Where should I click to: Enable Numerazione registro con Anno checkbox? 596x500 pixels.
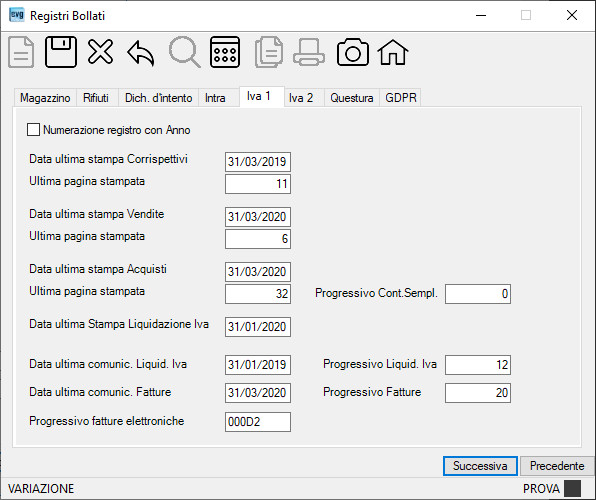click(x=33, y=130)
